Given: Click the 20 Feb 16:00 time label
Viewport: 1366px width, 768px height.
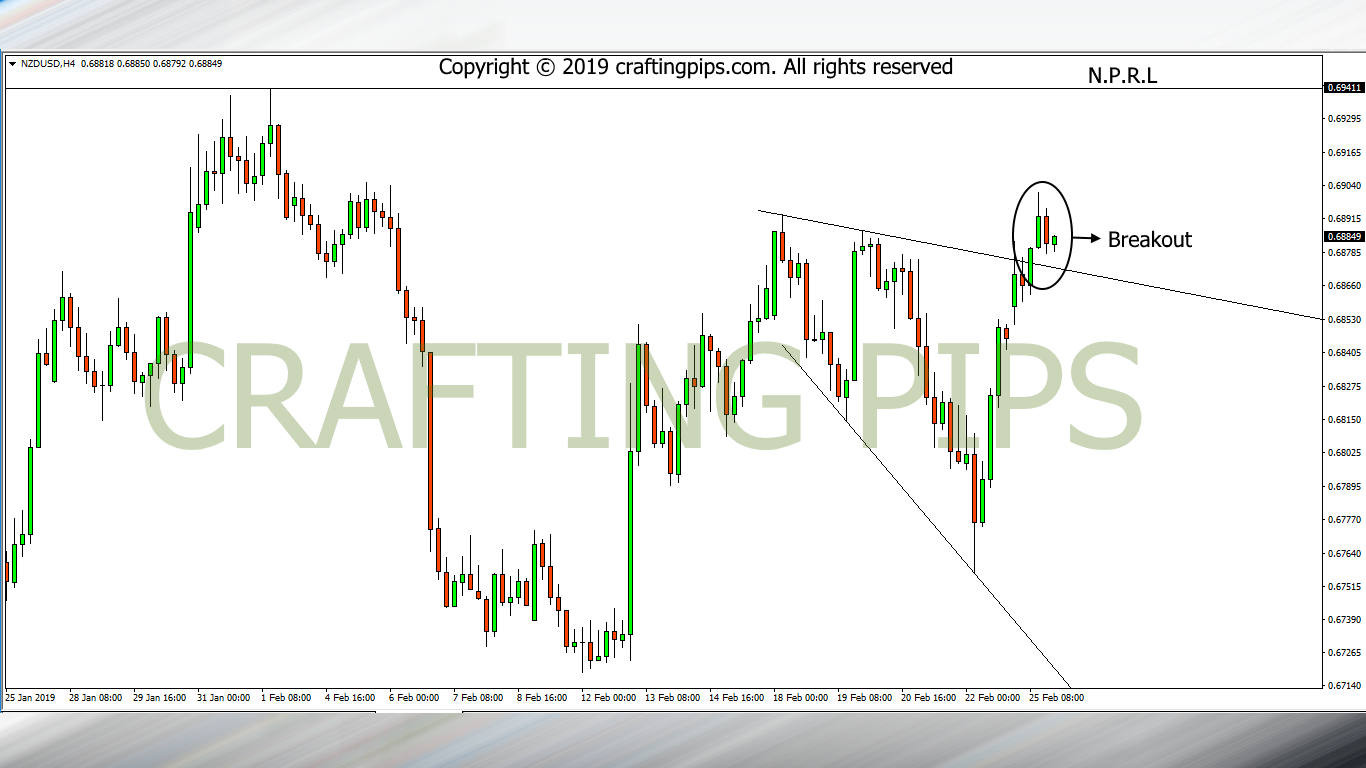Looking at the screenshot, I should 928,697.
